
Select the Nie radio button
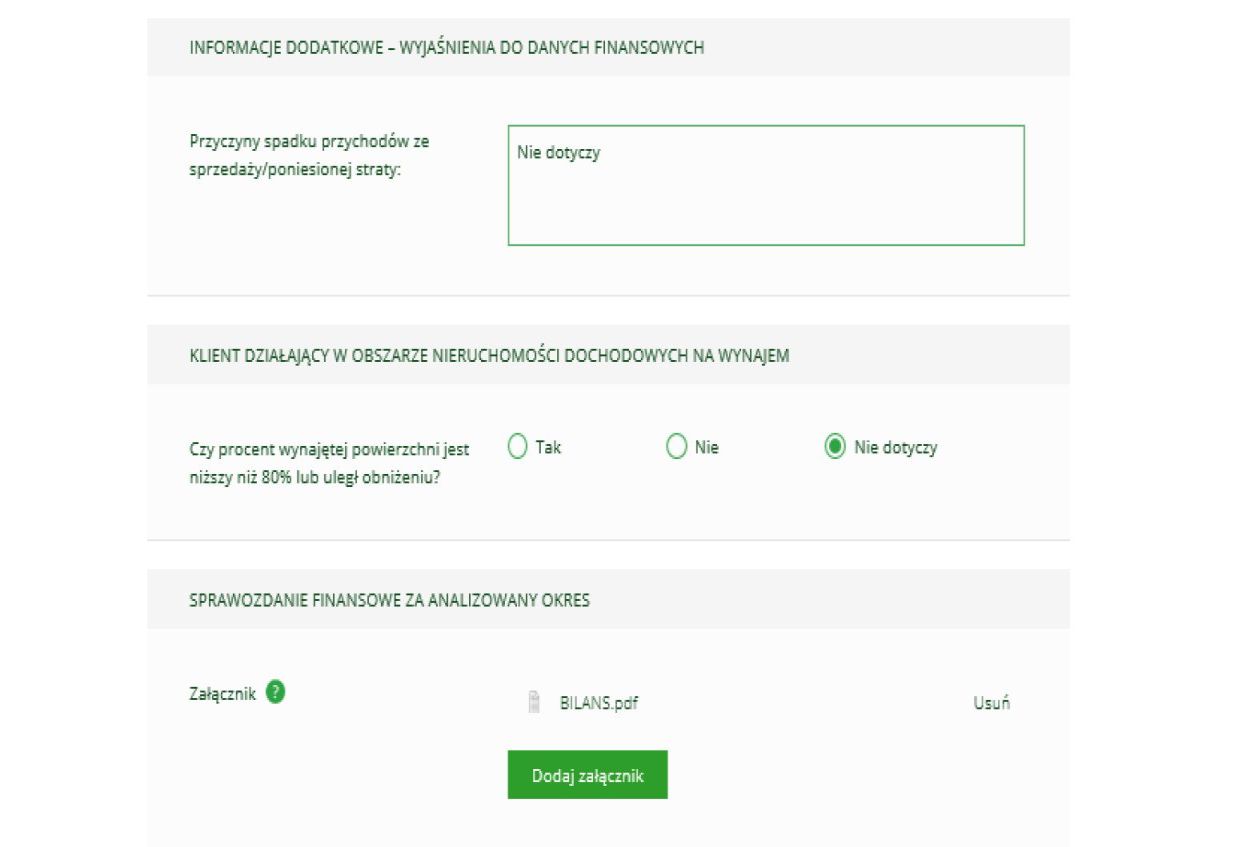click(x=676, y=447)
